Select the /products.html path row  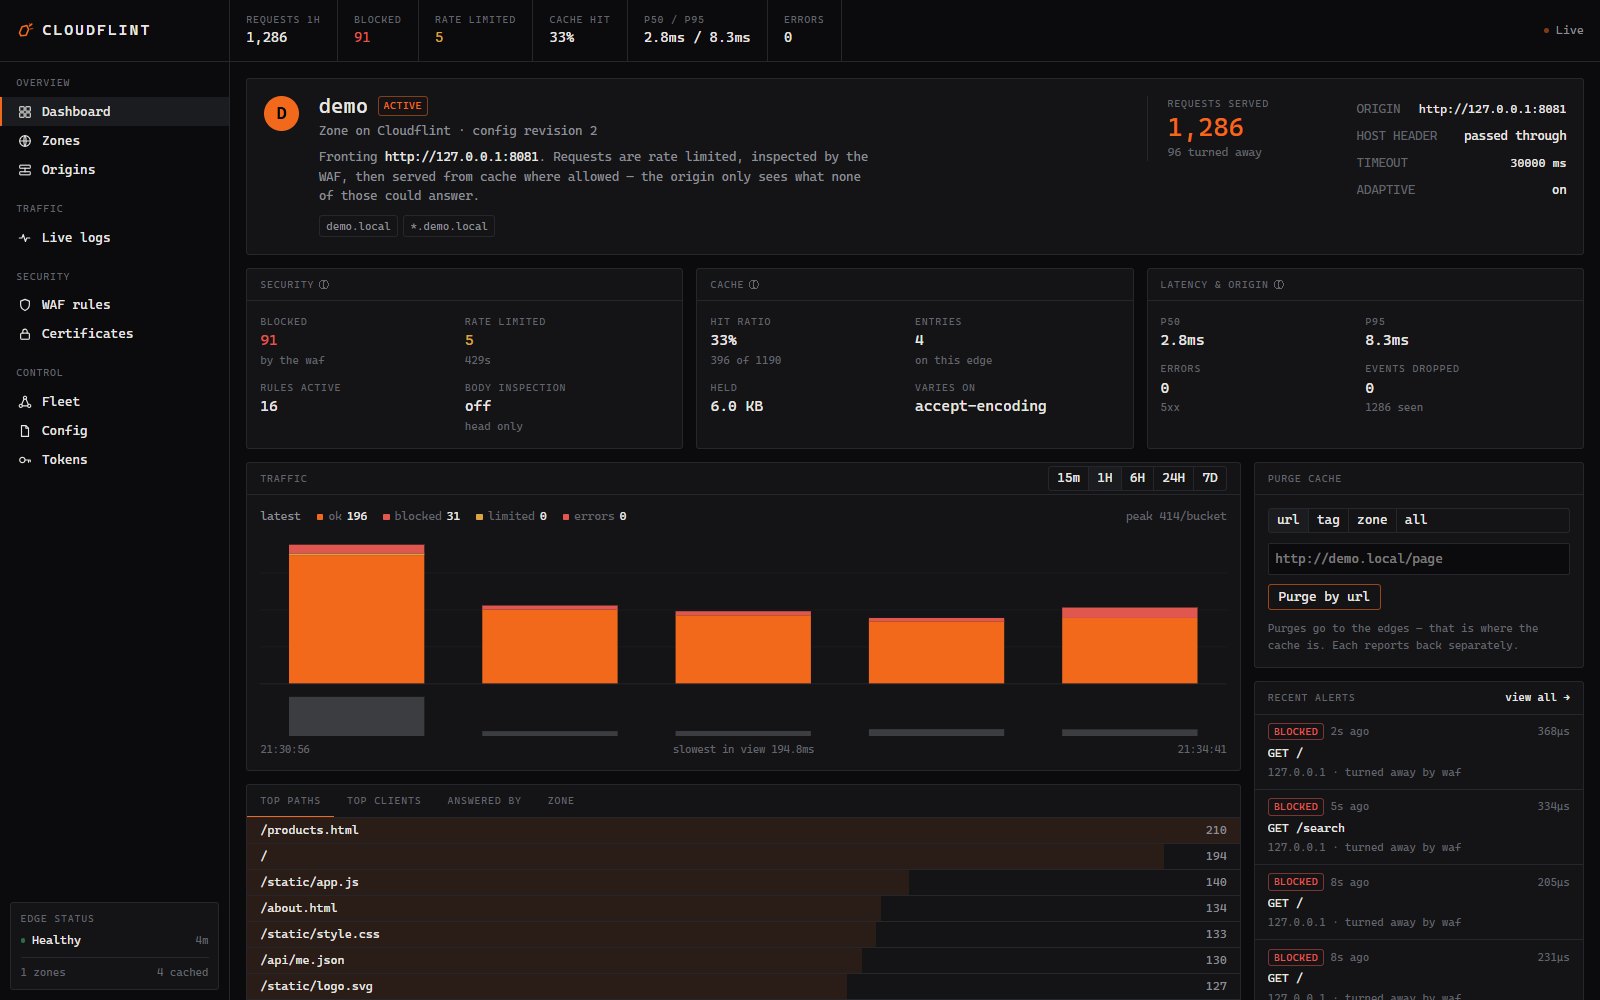[743, 830]
